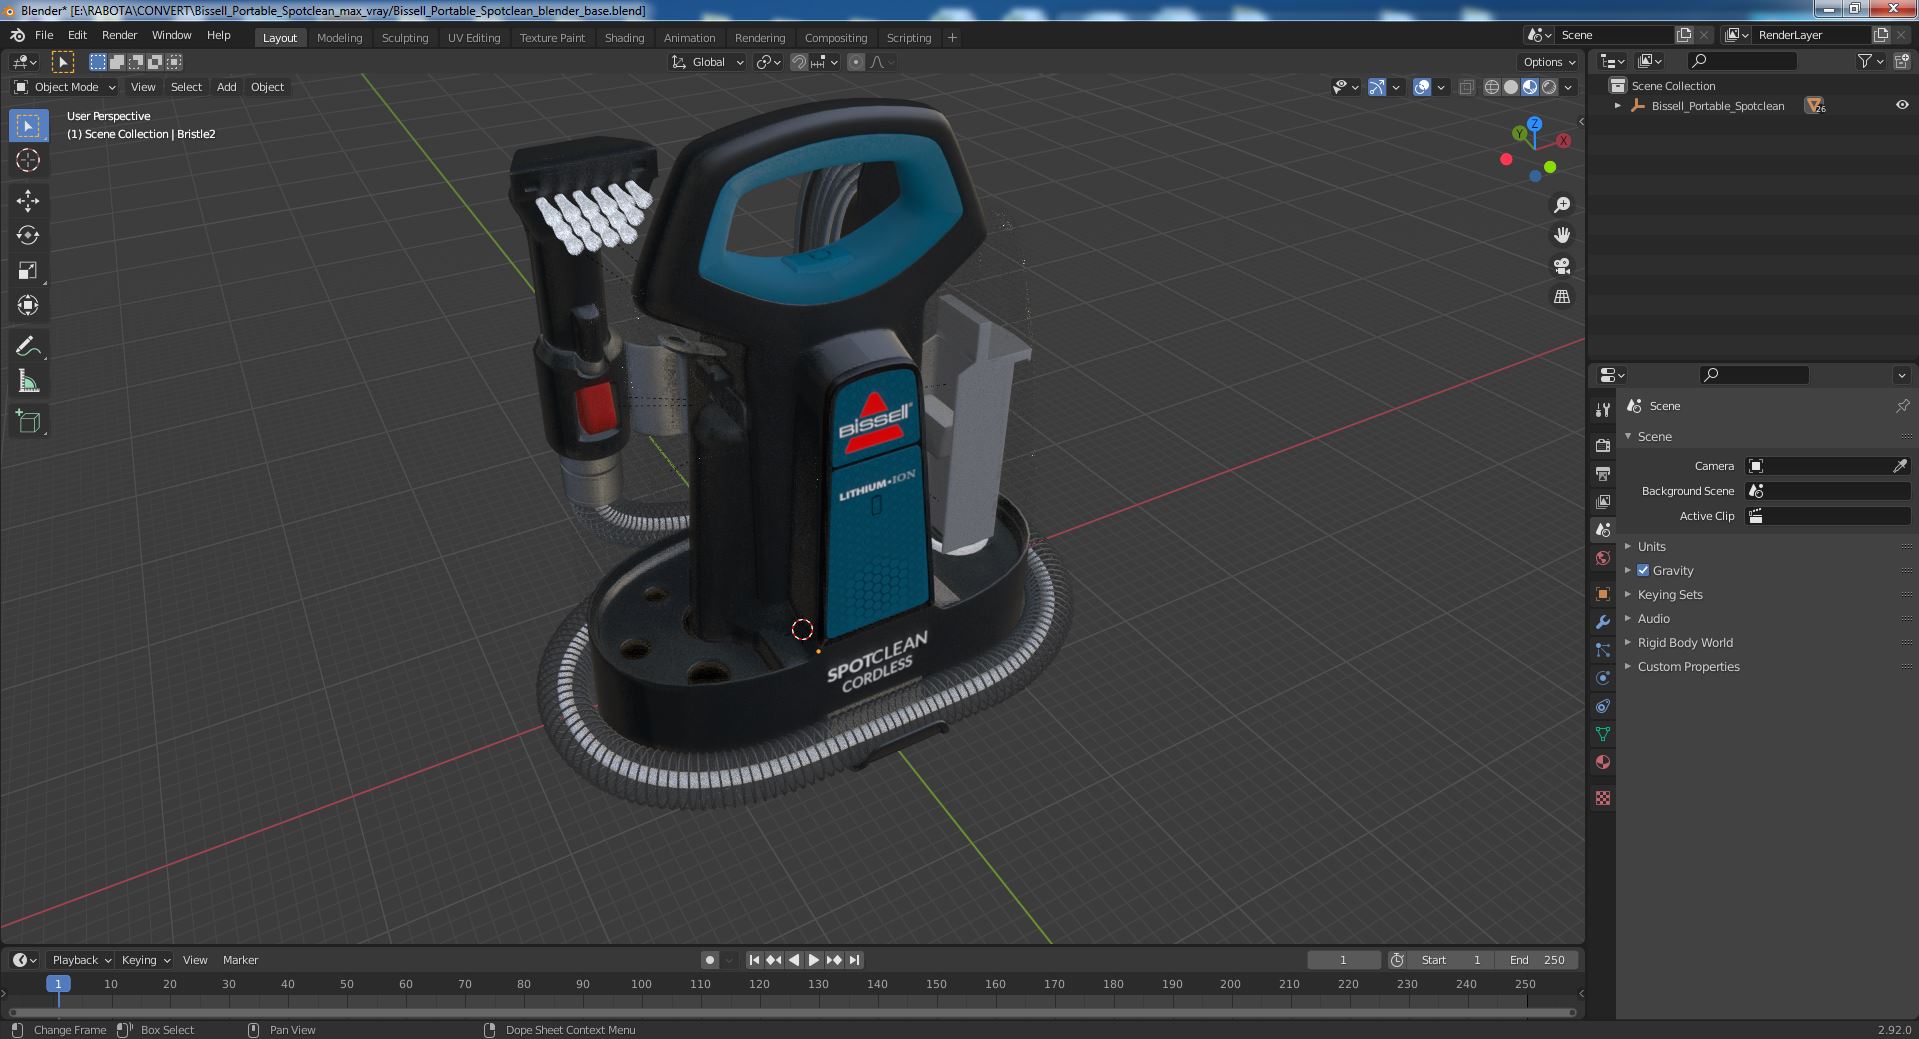Open the File menu
1919x1039 pixels.
44,35
